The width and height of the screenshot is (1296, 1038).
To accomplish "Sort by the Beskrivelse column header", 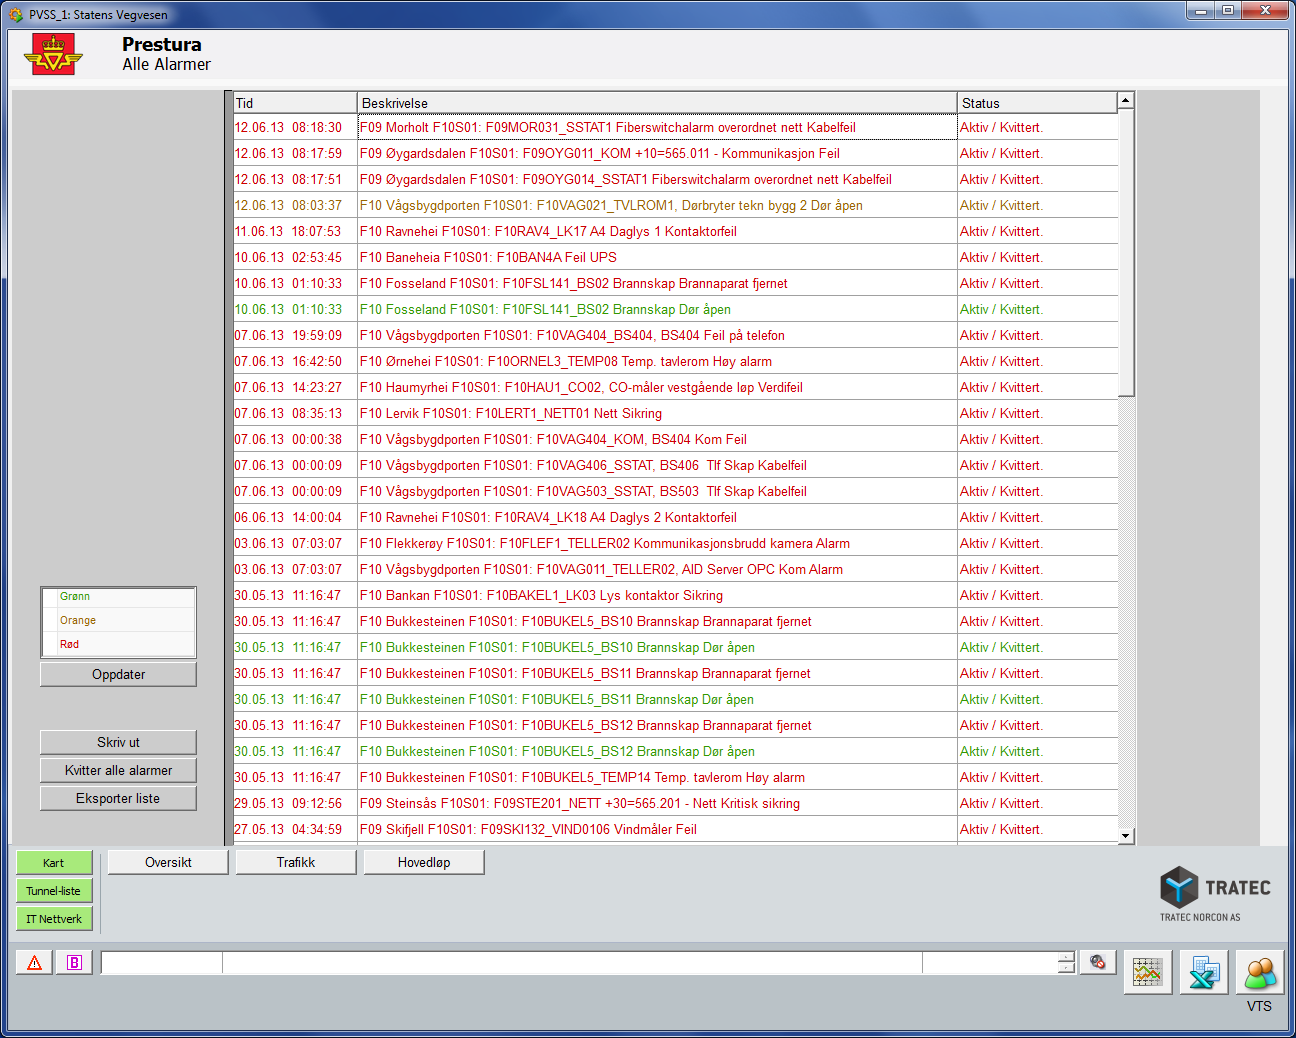I will click(x=657, y=103).
